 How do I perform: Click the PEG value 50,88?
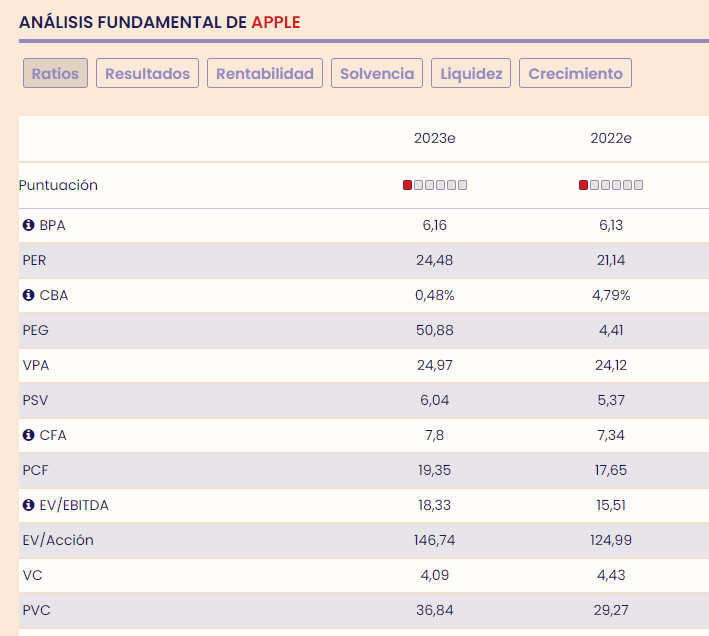pyautogui.click(x=435, y=330)
